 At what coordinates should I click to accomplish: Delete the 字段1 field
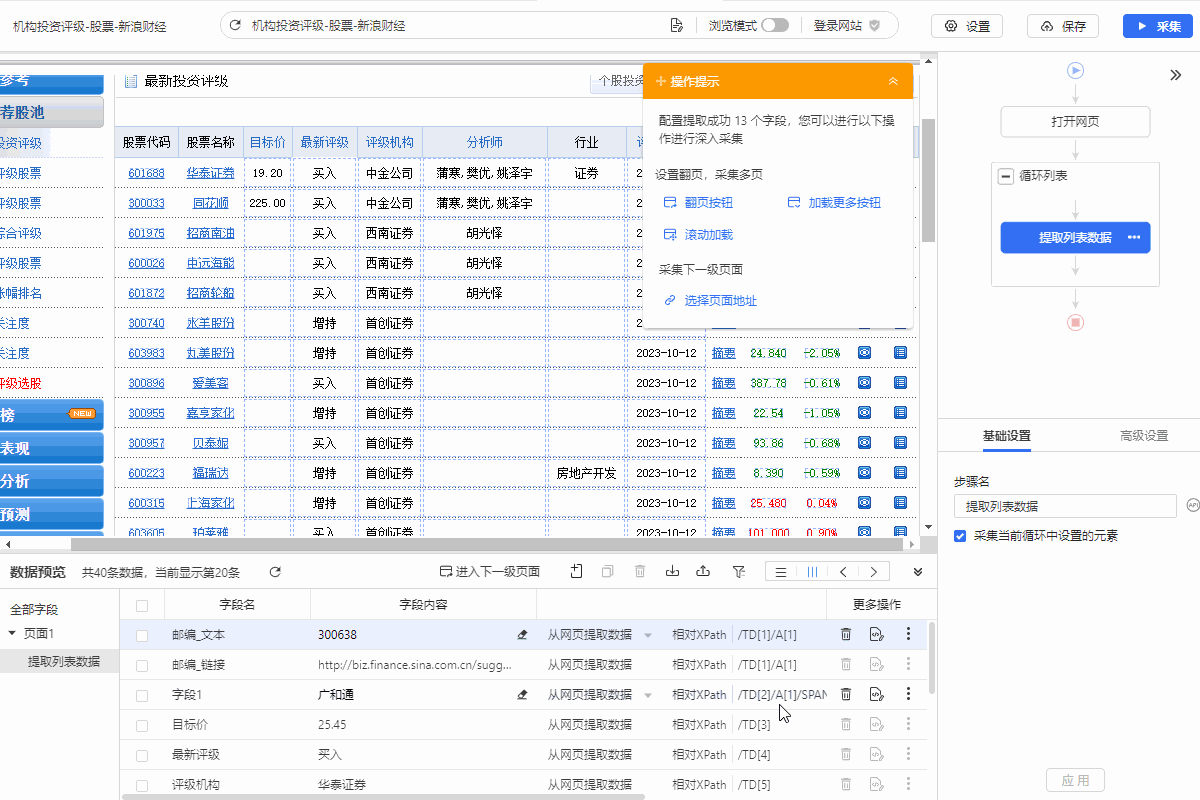pyautogui.click(x=846, y=694)
